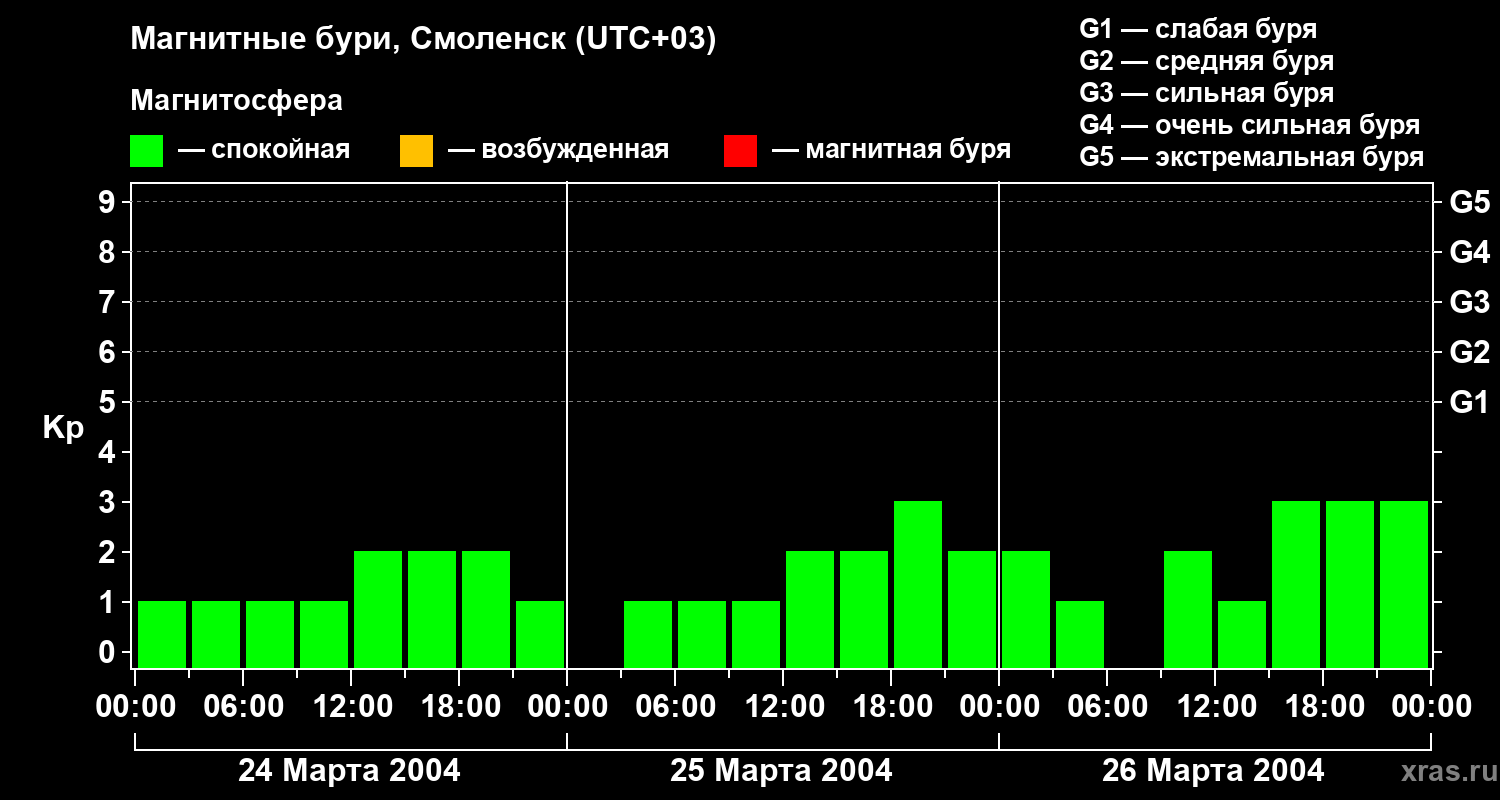Click the 'Магнитосфера' heading
Viewport: 1500px width, 800px height.
click(x=236, y=101)
